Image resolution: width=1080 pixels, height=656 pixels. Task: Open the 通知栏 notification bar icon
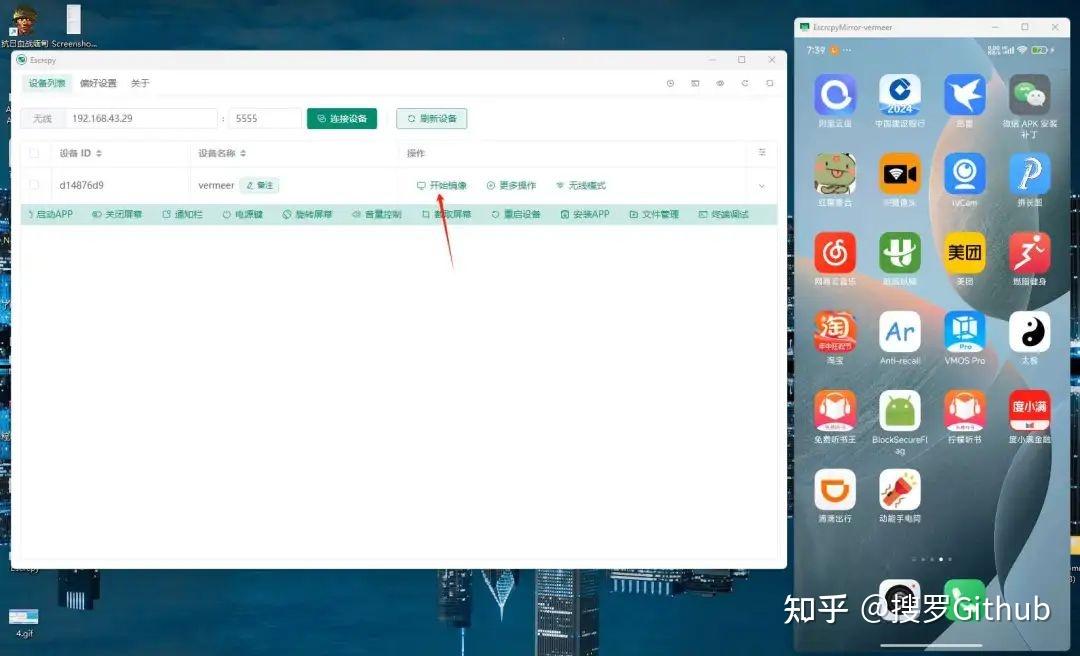[181, 213]
